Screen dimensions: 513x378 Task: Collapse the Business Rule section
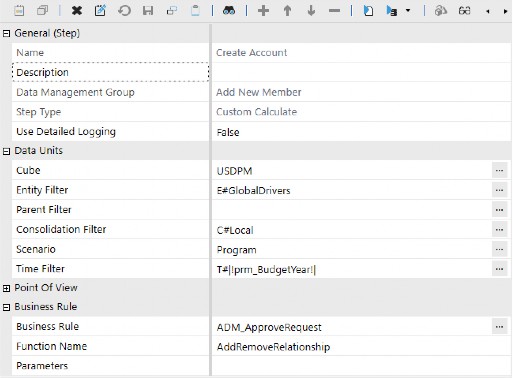[6, 307]
